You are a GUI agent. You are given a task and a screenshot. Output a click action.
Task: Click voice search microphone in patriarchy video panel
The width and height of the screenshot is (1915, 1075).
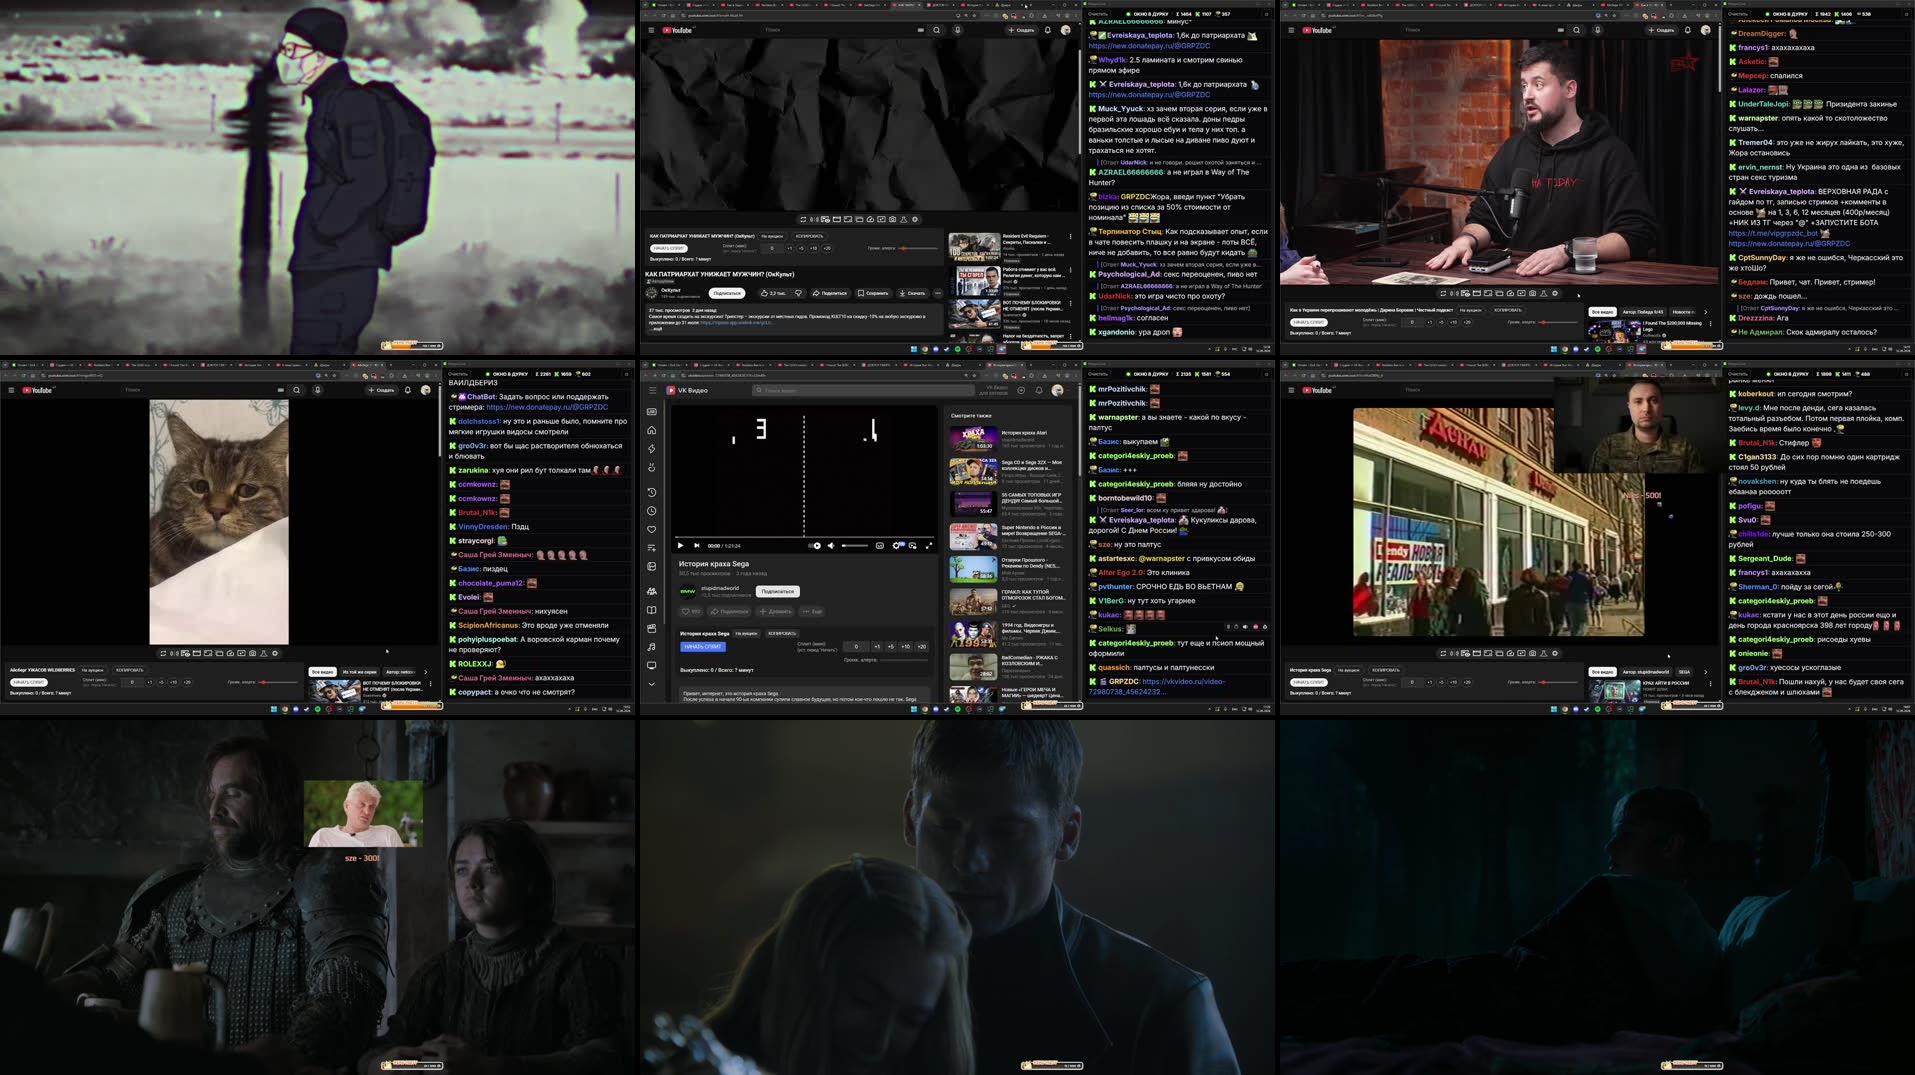[957, 30]
